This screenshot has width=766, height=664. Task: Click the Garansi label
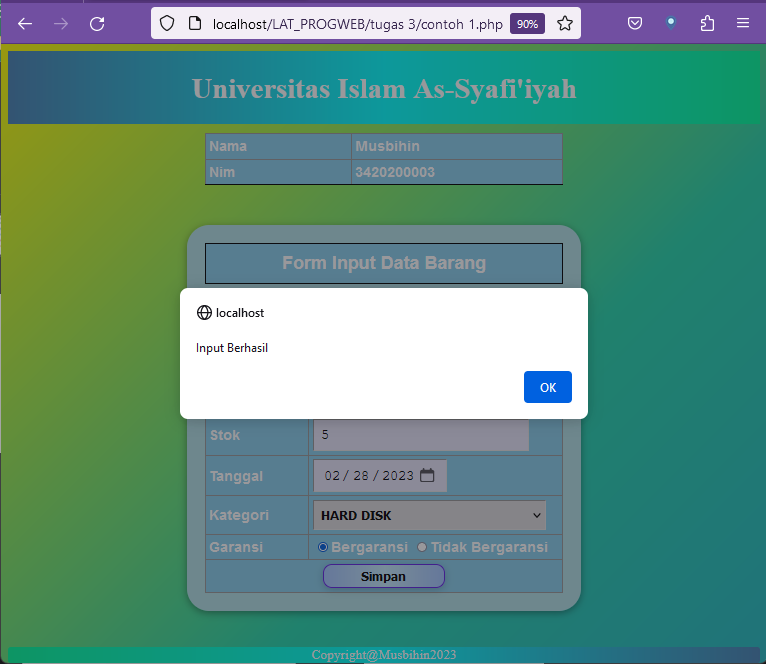click(236, 547)
